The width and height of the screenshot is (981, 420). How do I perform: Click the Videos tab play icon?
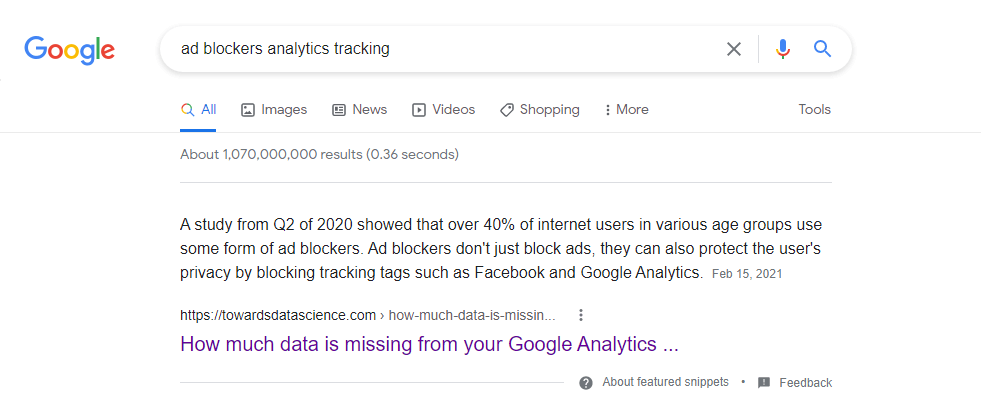(x=419, y=110)
